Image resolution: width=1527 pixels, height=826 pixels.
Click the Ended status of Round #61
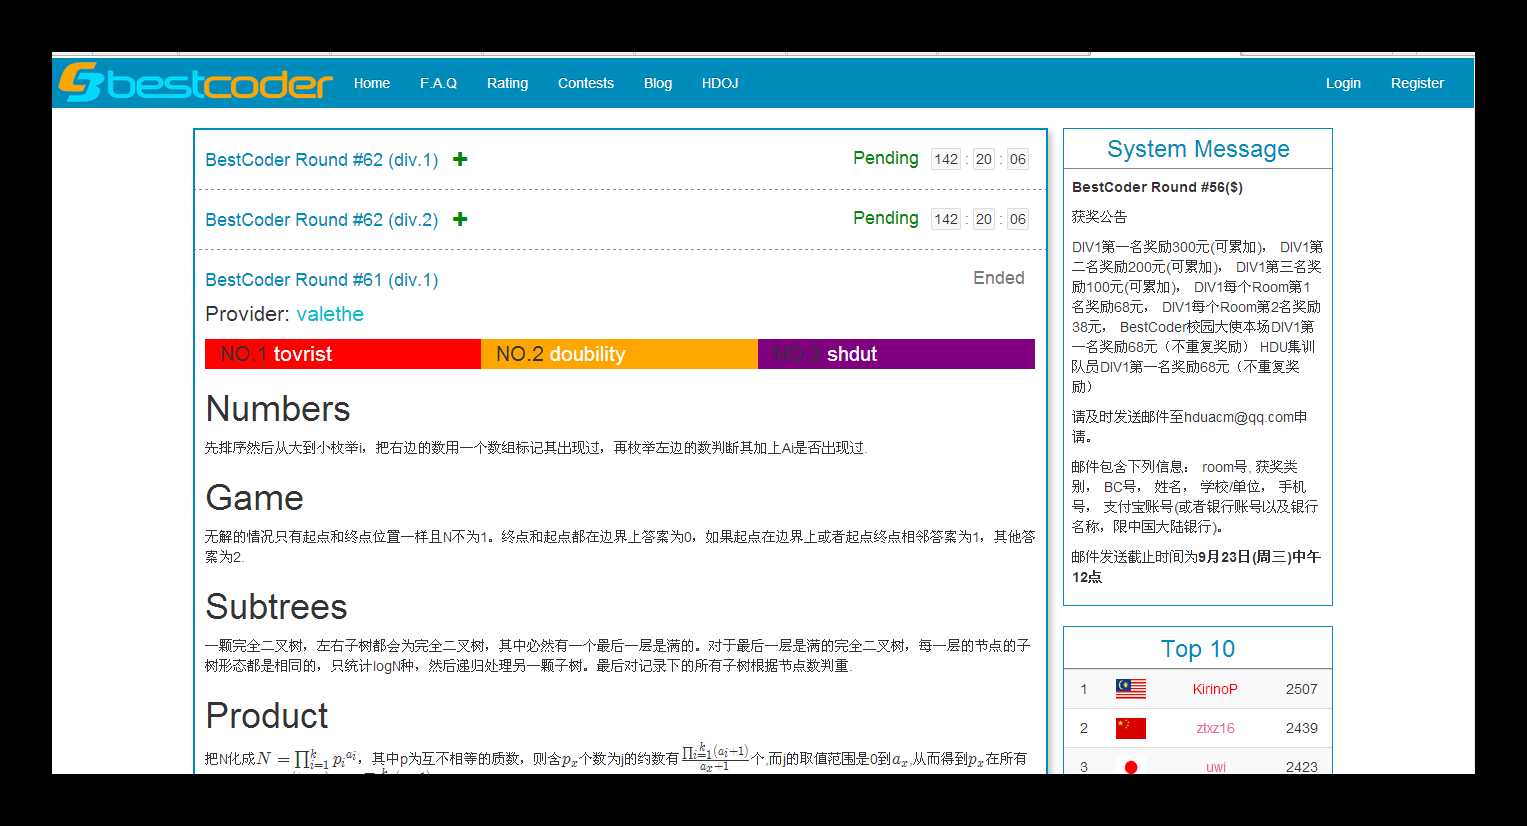tap(999, 278)
